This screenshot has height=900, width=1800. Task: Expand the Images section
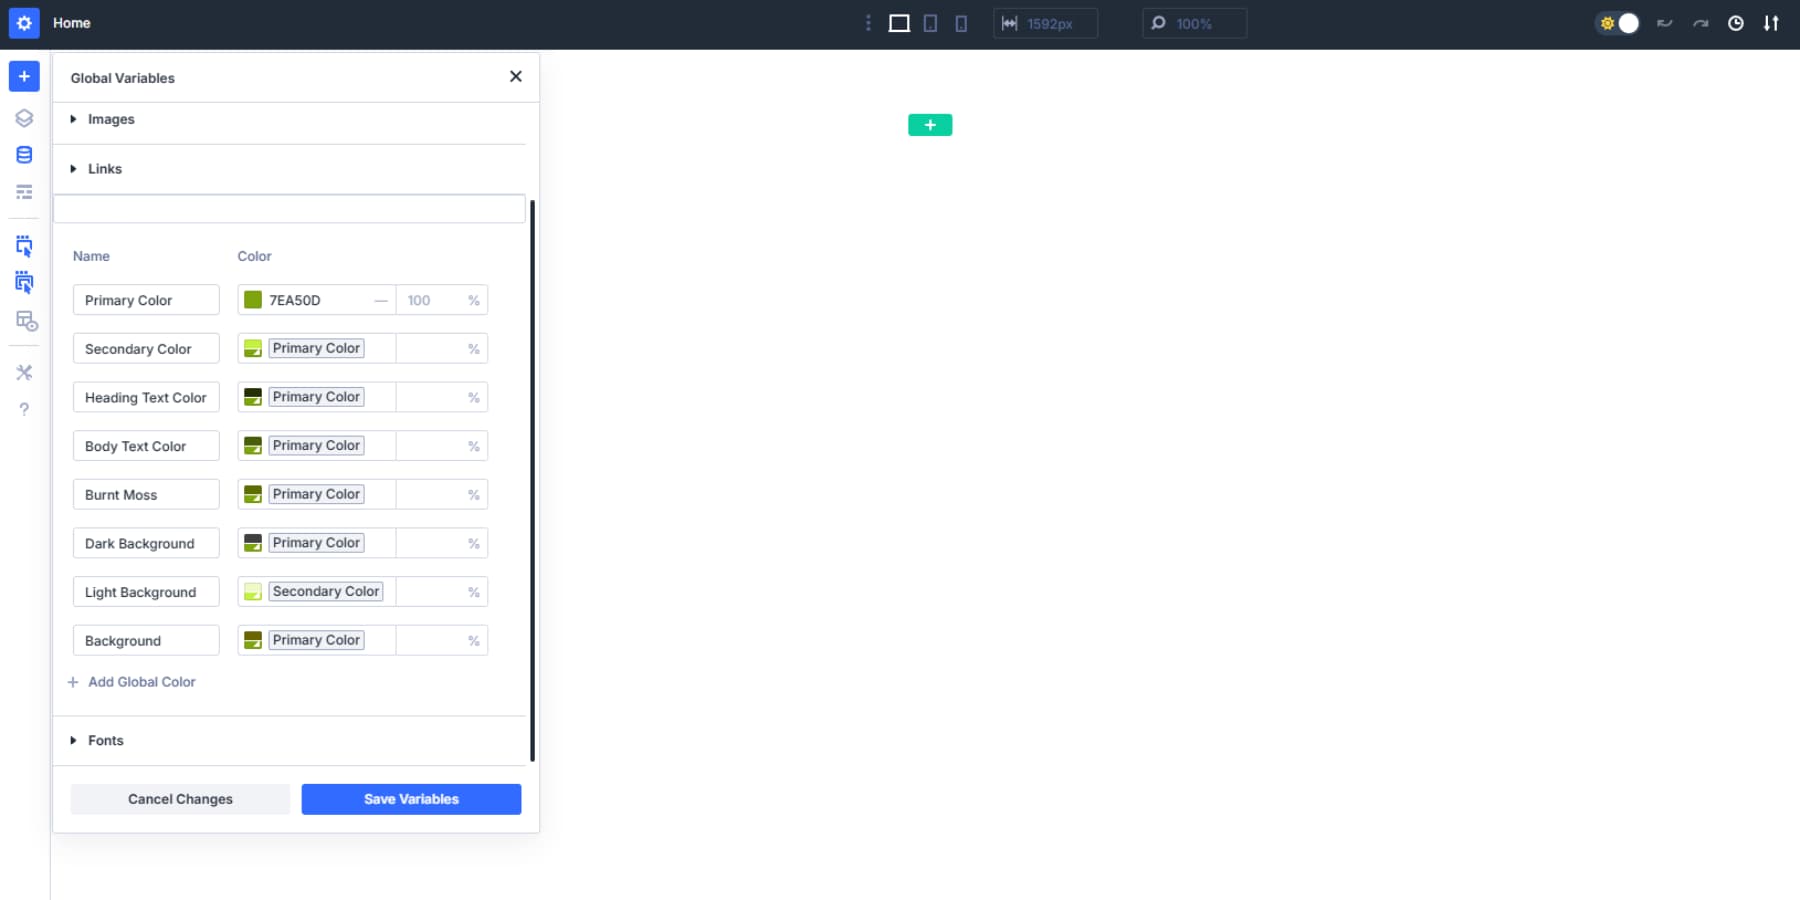tap(111, 118)
